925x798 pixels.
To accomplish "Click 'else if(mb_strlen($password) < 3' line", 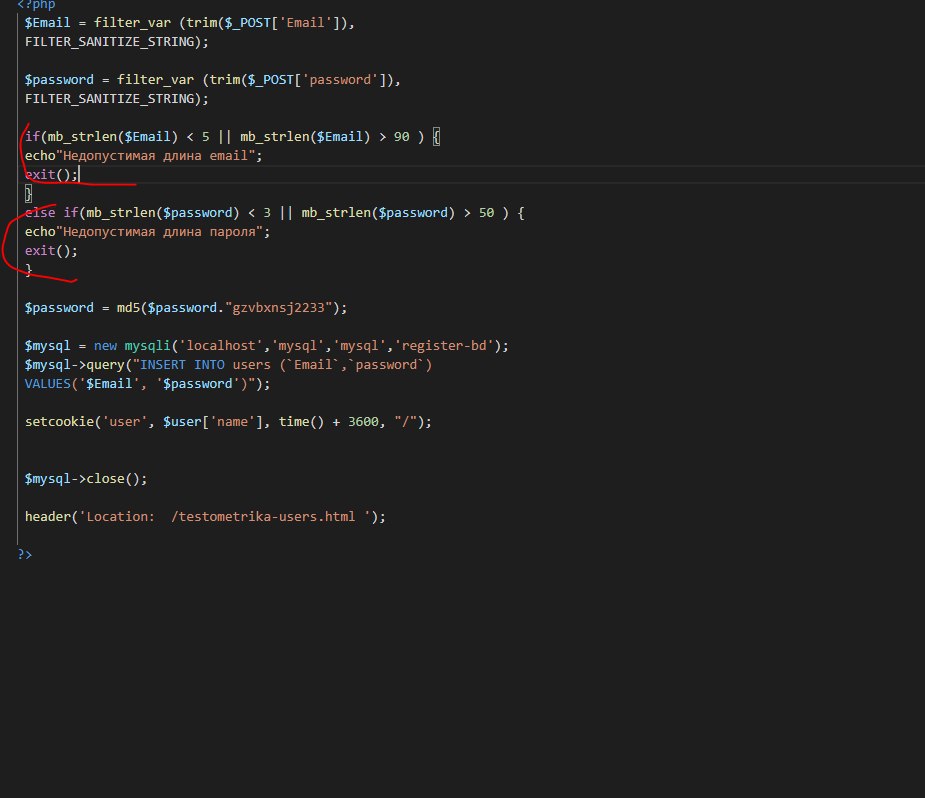I will 274,213.
